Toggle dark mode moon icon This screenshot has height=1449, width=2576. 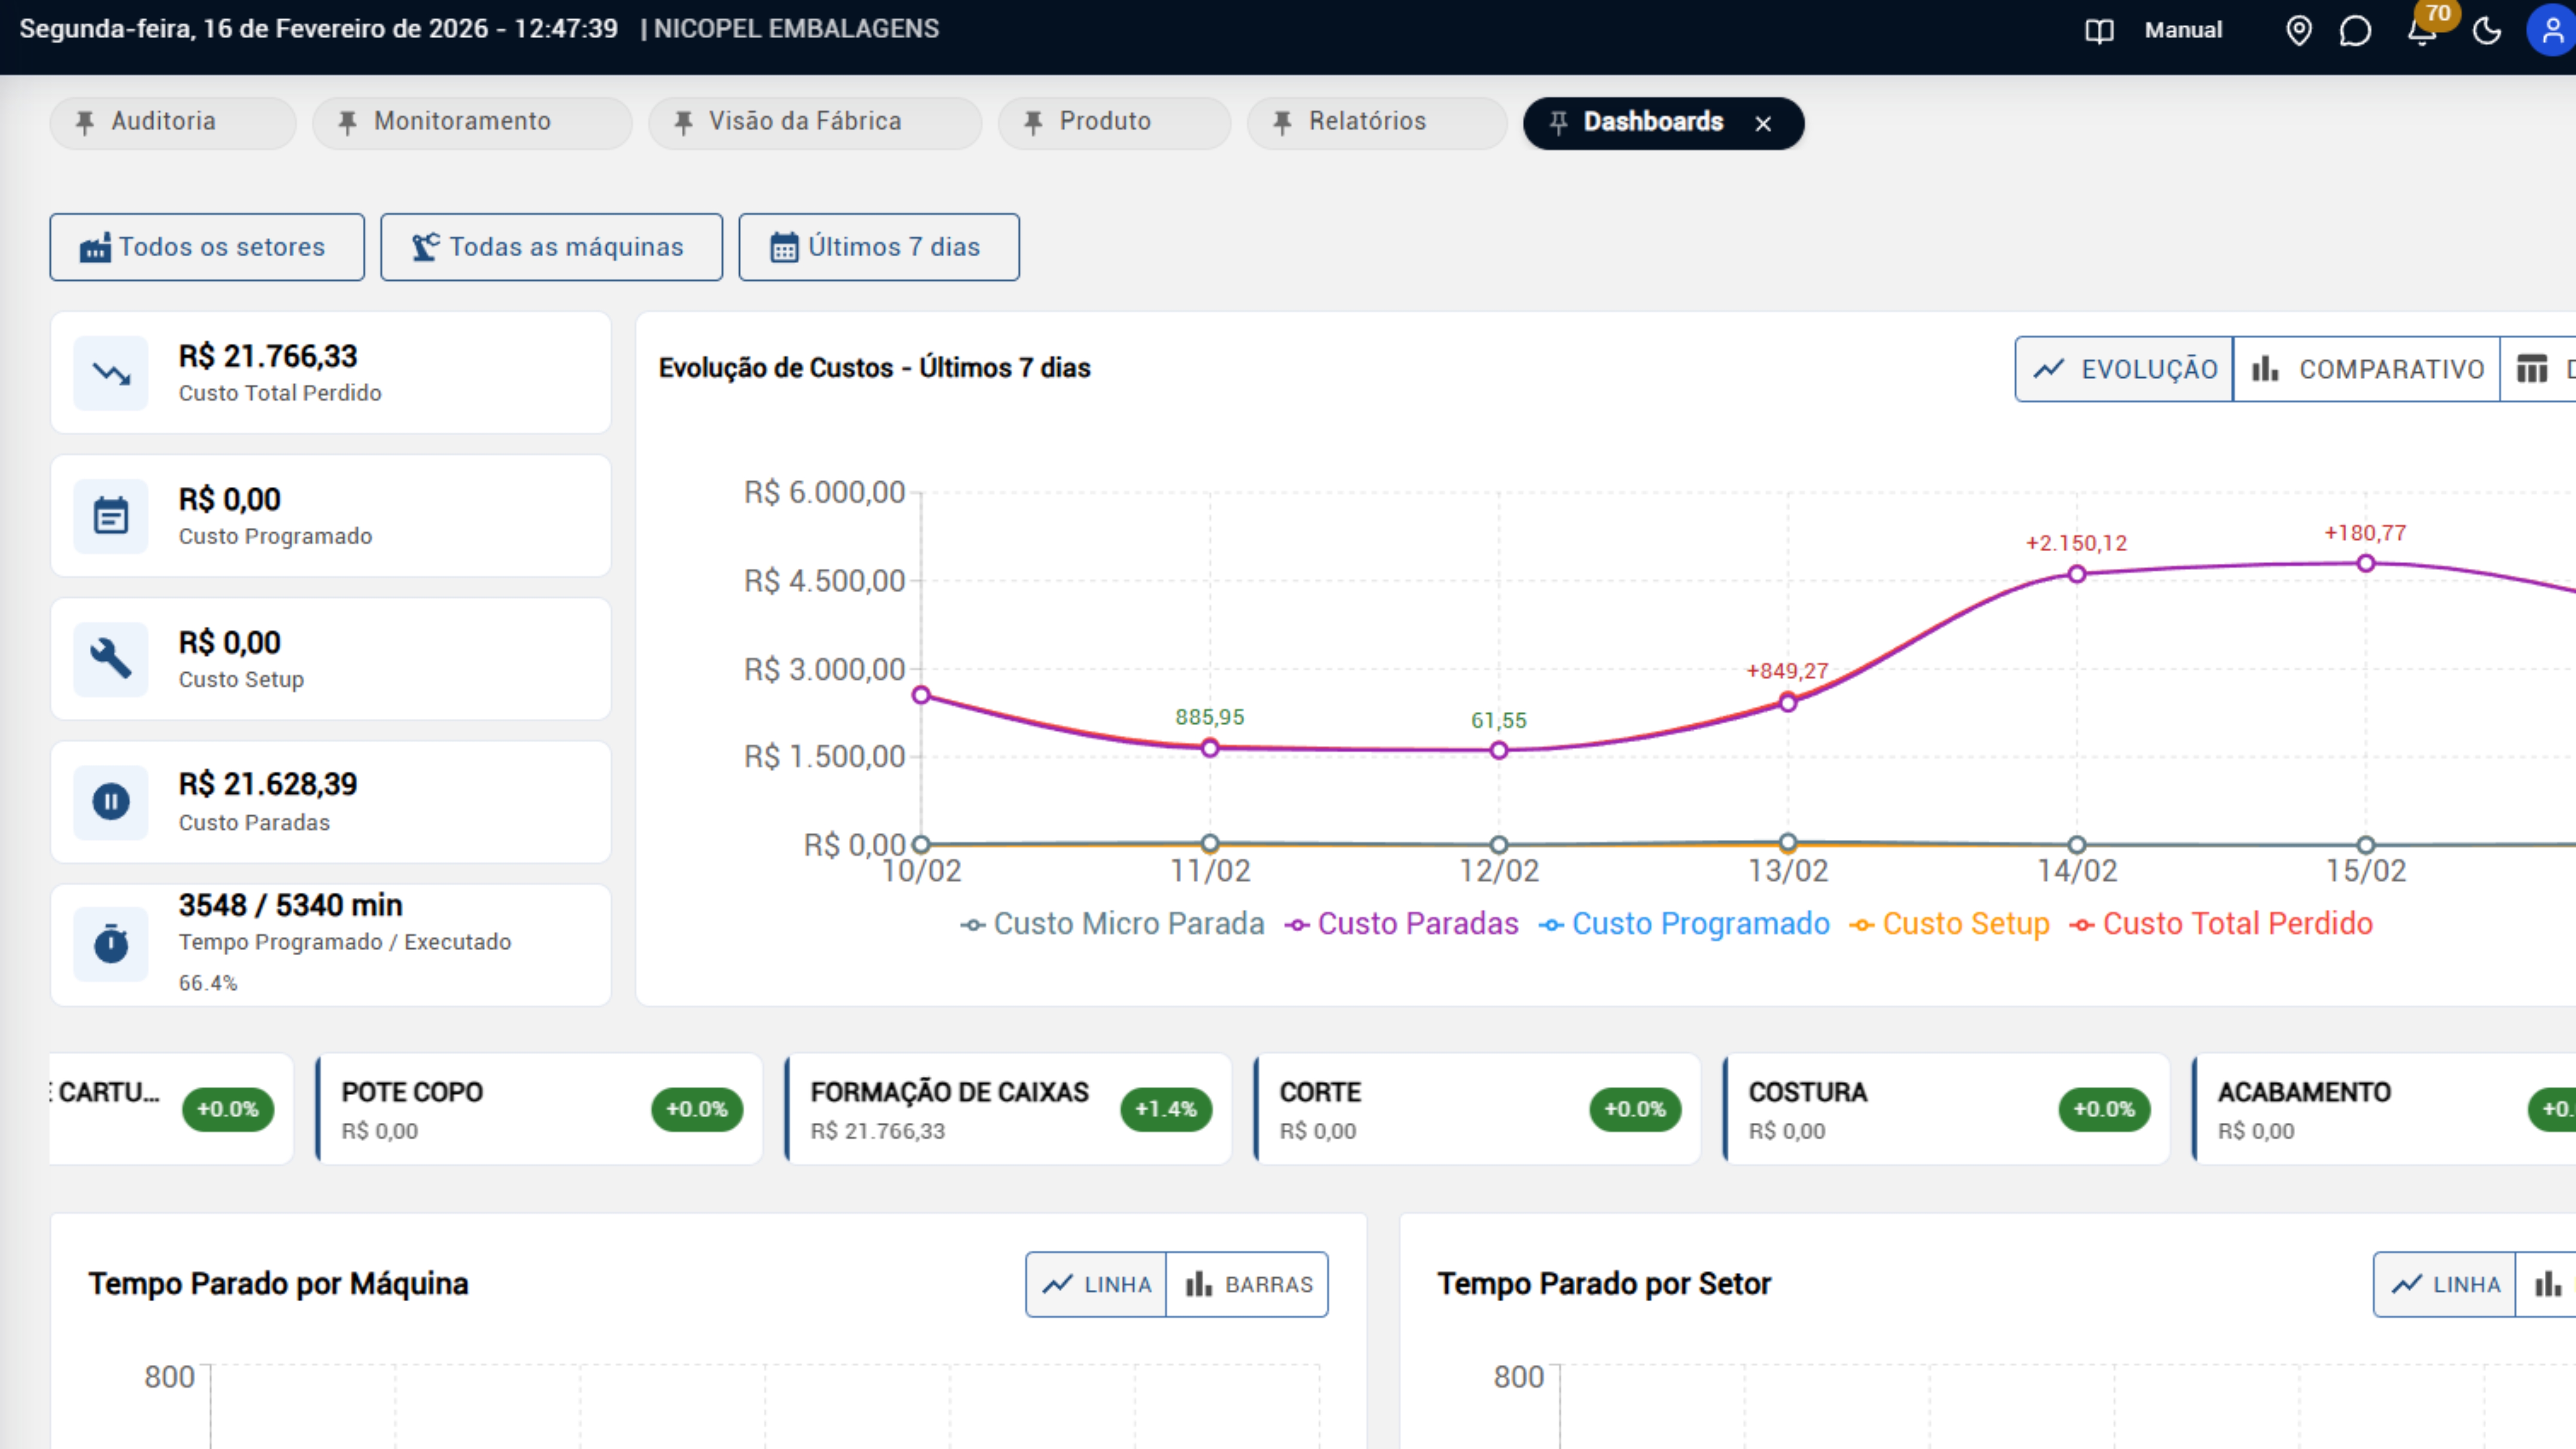(2487, 31)
